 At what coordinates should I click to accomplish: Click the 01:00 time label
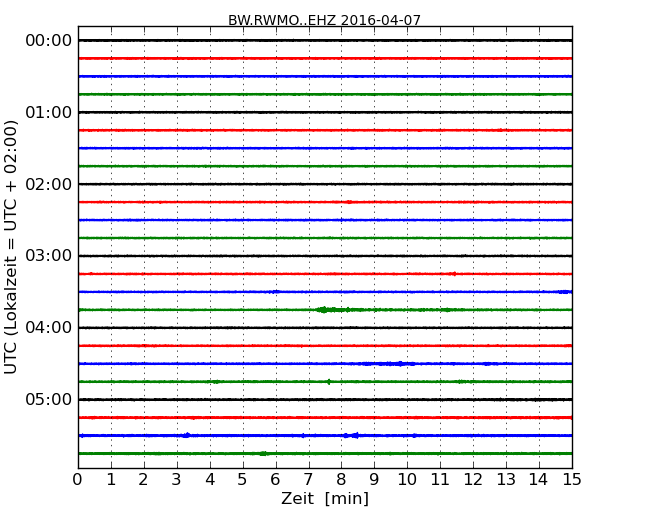(49, 112)
